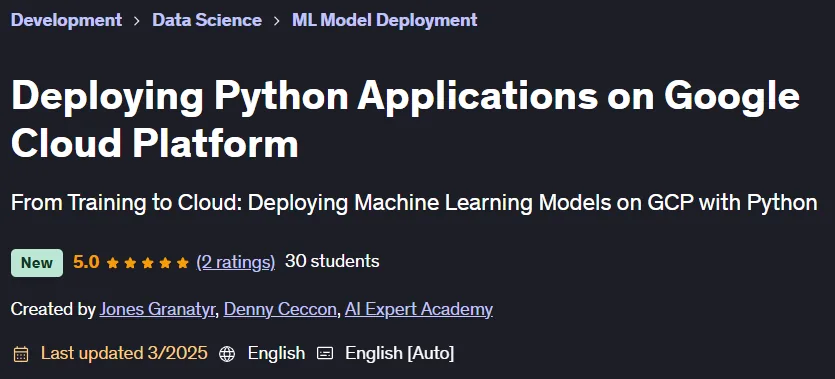Click the first rating star
Viewport: 835px width, 379px height.
pos(112,262)
